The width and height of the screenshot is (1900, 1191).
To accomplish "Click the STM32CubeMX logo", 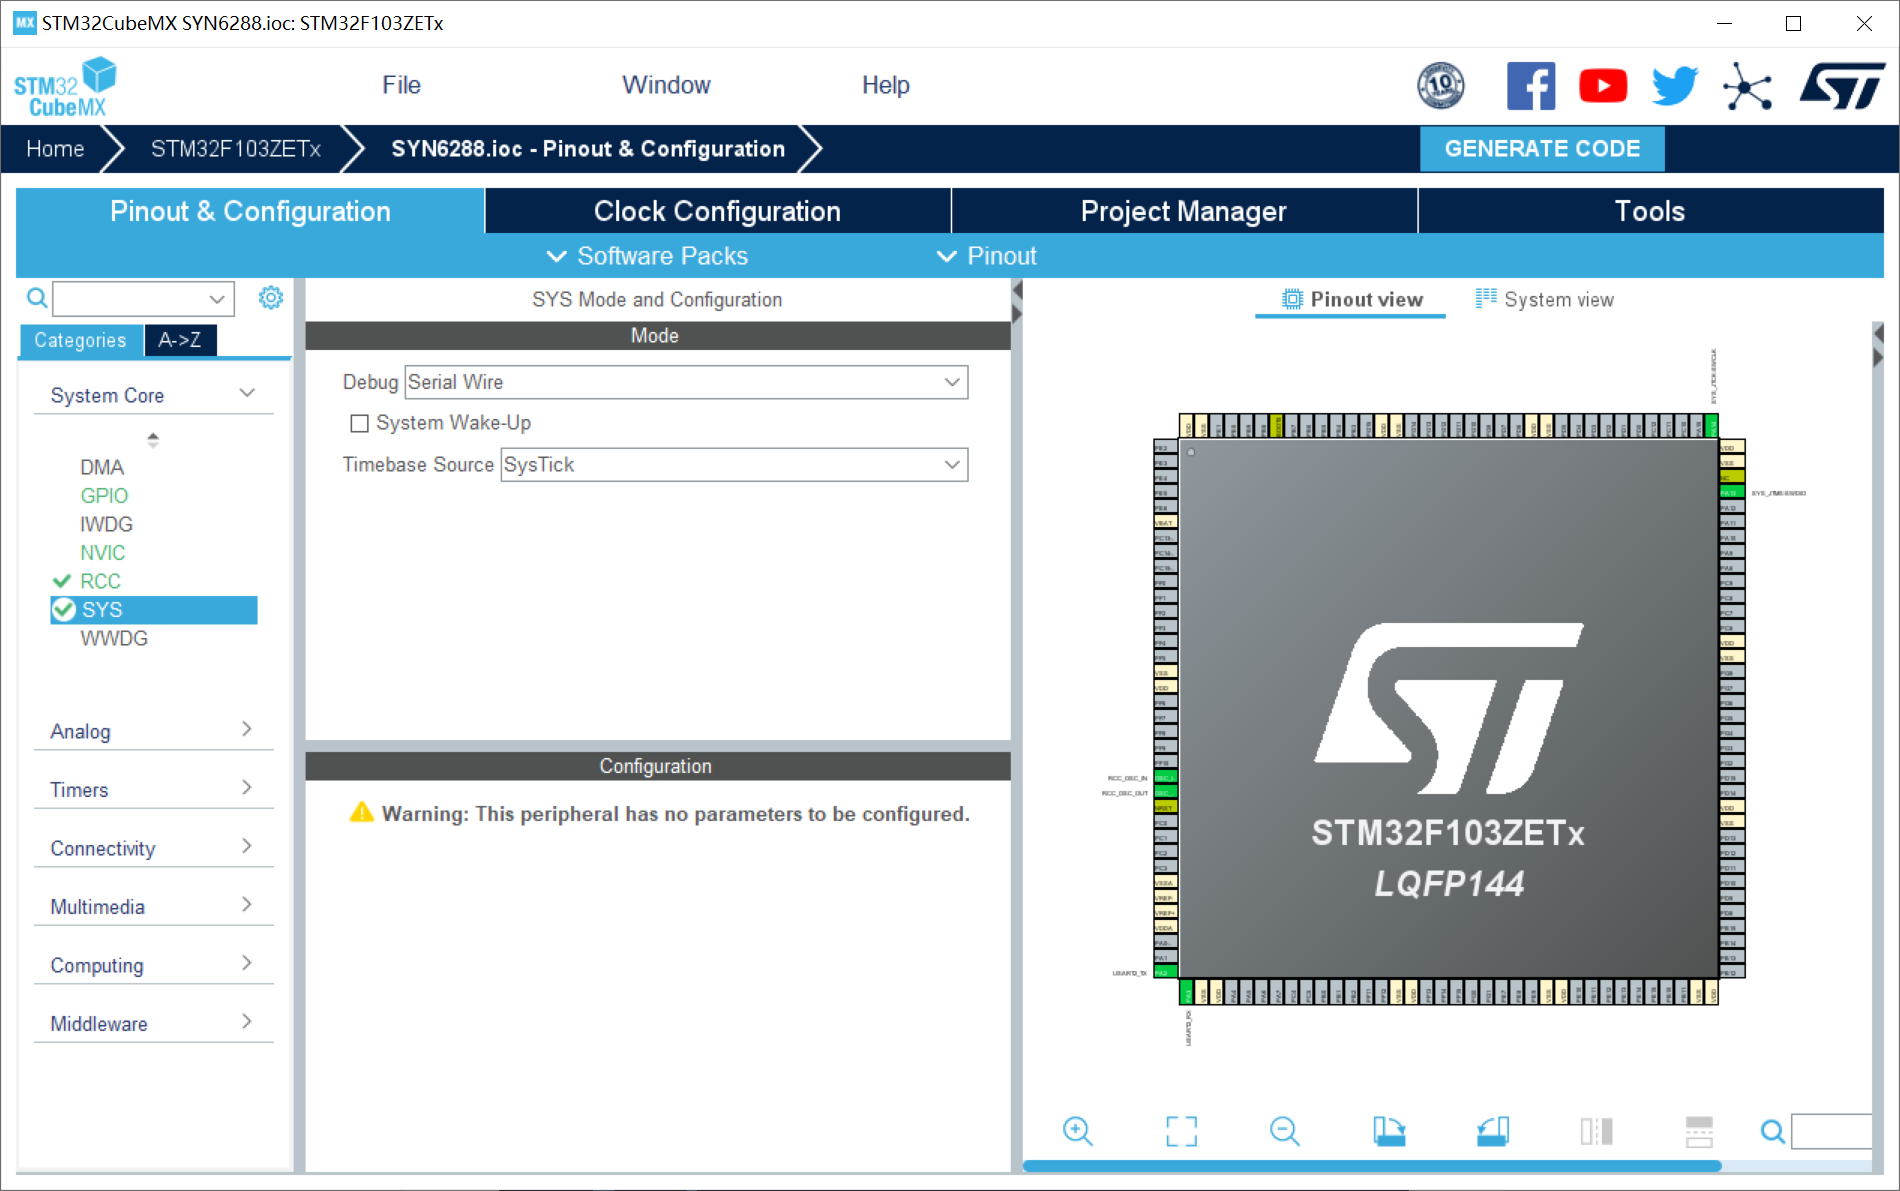I will [65, 88].
